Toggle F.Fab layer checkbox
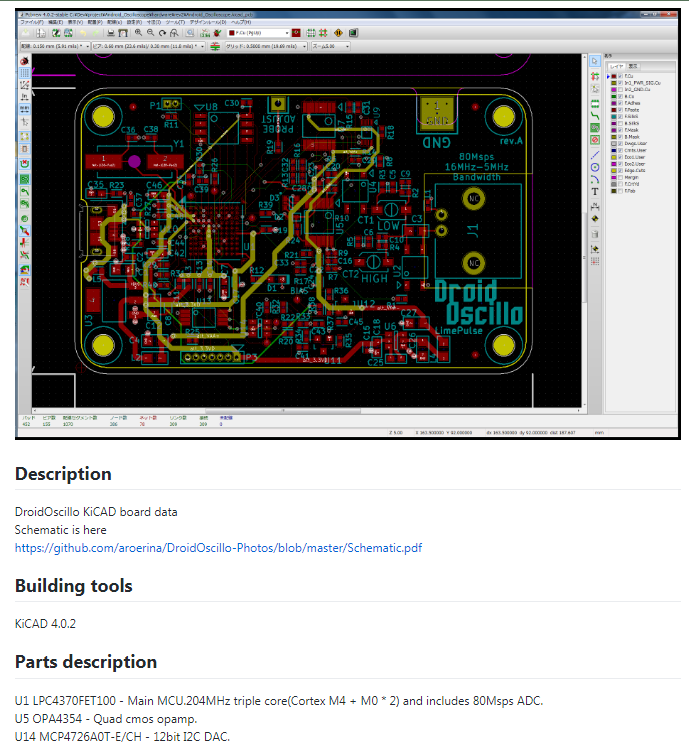The width and height of the screenshot is (689, 750). coord(620,191)
